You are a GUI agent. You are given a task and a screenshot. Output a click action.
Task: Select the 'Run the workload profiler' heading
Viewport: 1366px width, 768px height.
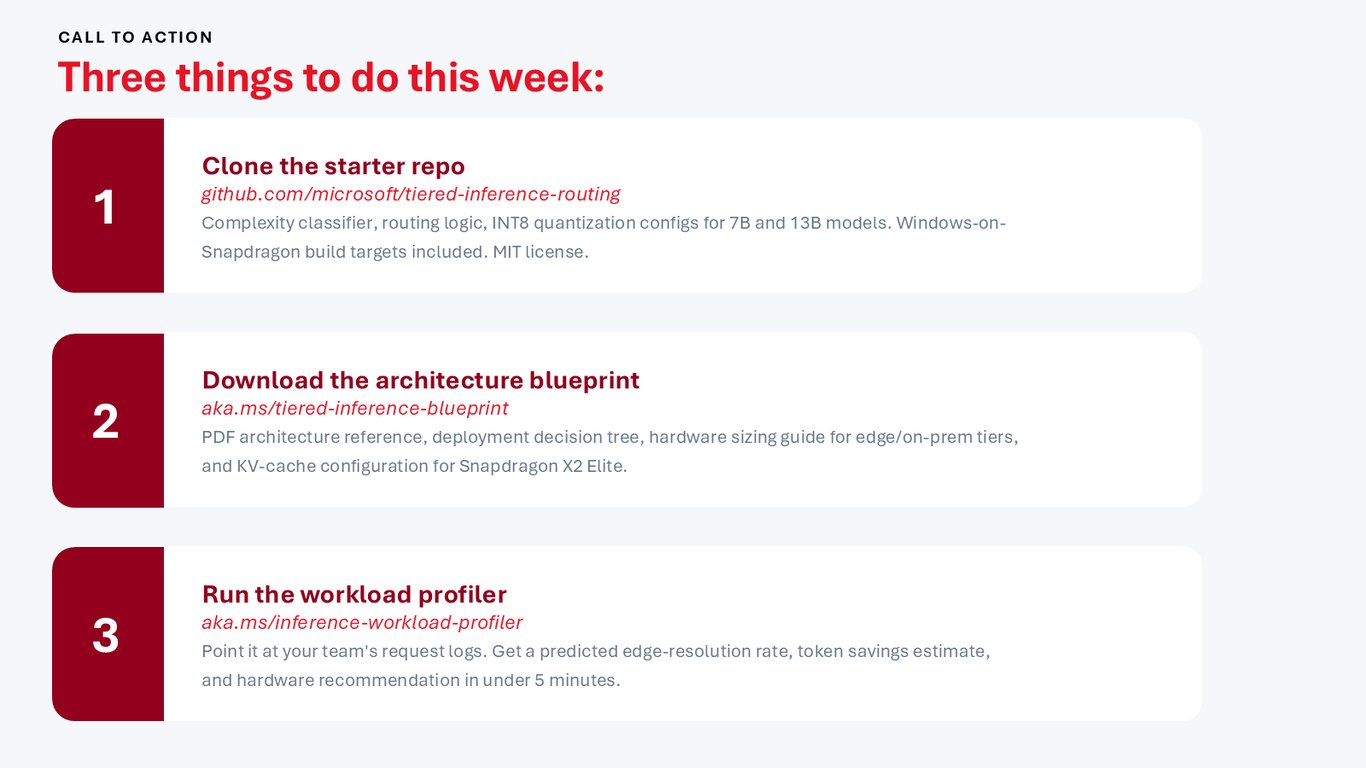coord(354,594)
